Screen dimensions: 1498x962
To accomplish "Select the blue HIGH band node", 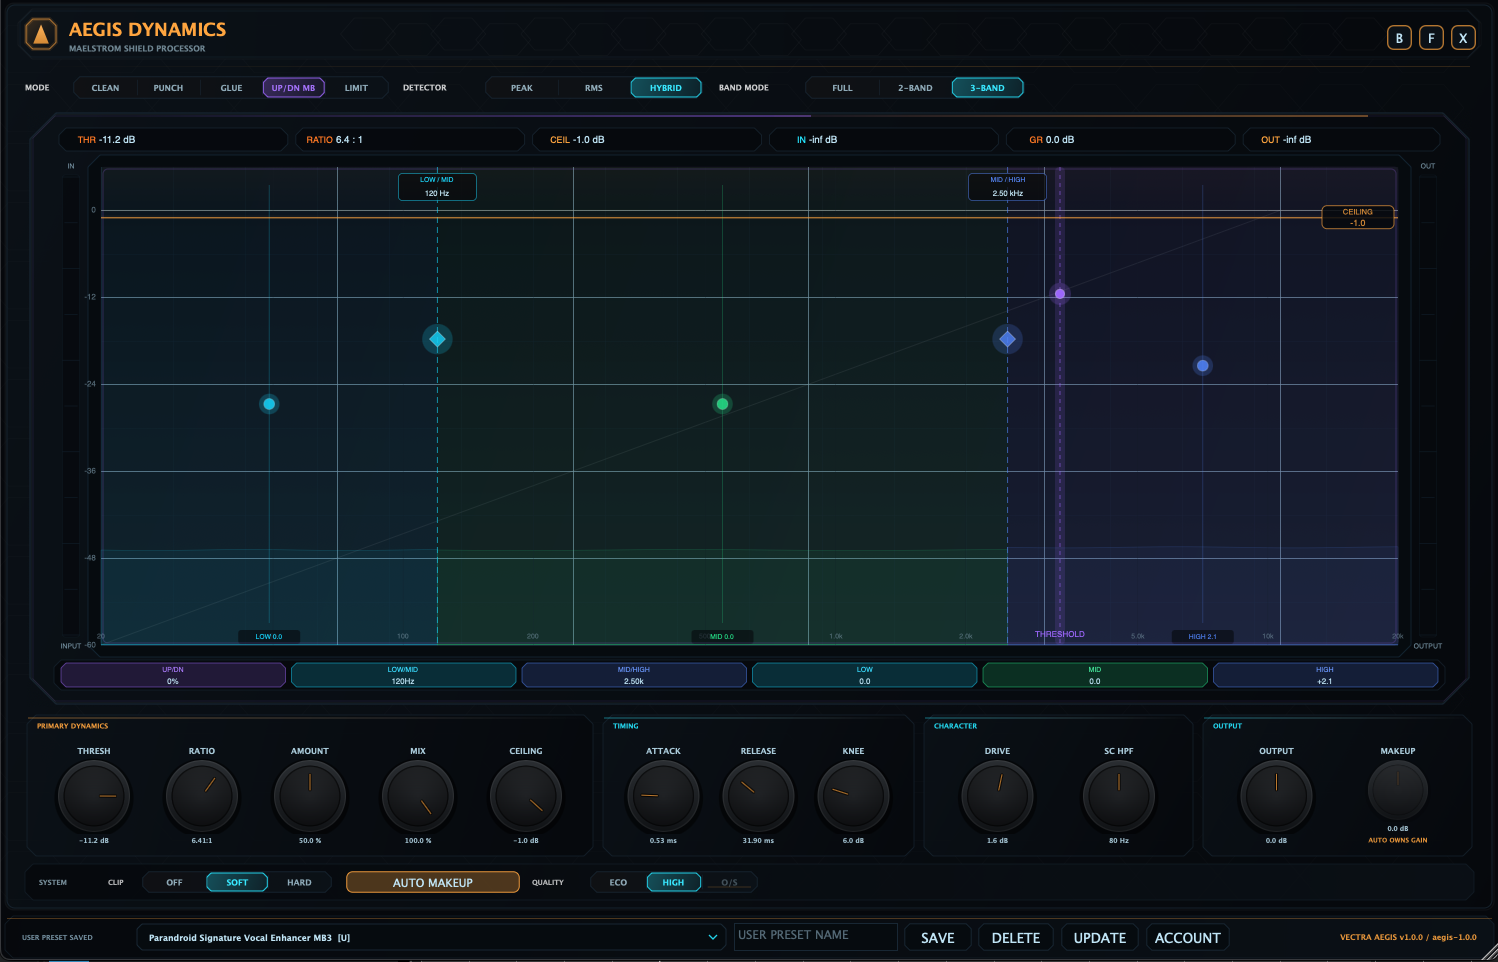I will 1203,366.
